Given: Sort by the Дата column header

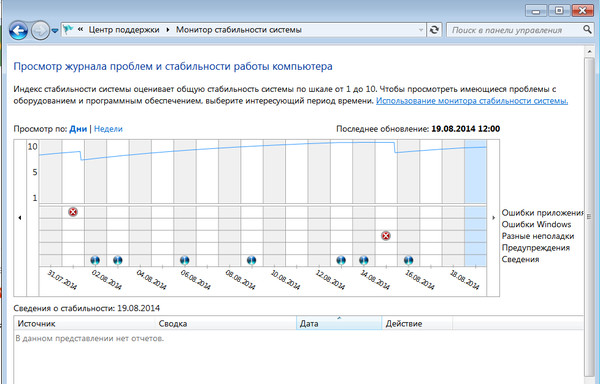Looking at the screenshot, I should point(339,324).
